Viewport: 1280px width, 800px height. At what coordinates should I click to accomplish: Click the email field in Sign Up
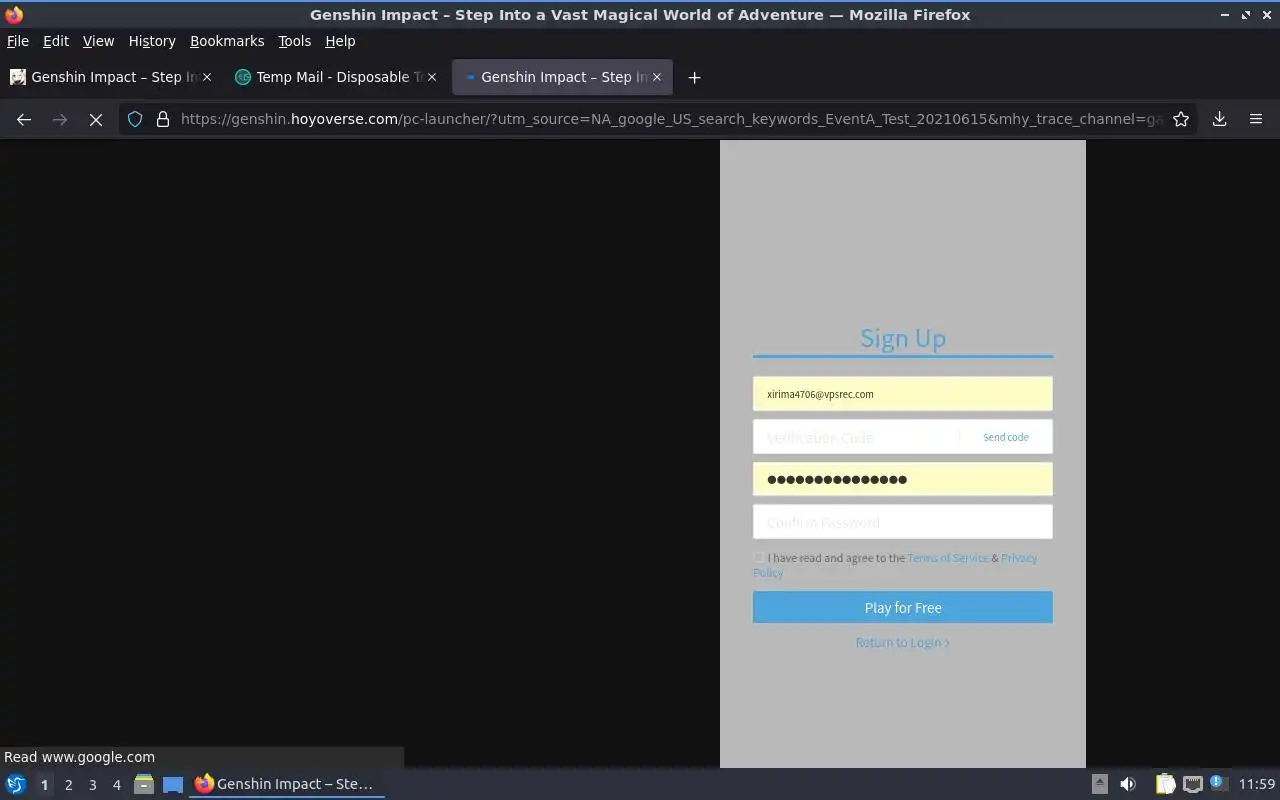[x=902, y=394]
